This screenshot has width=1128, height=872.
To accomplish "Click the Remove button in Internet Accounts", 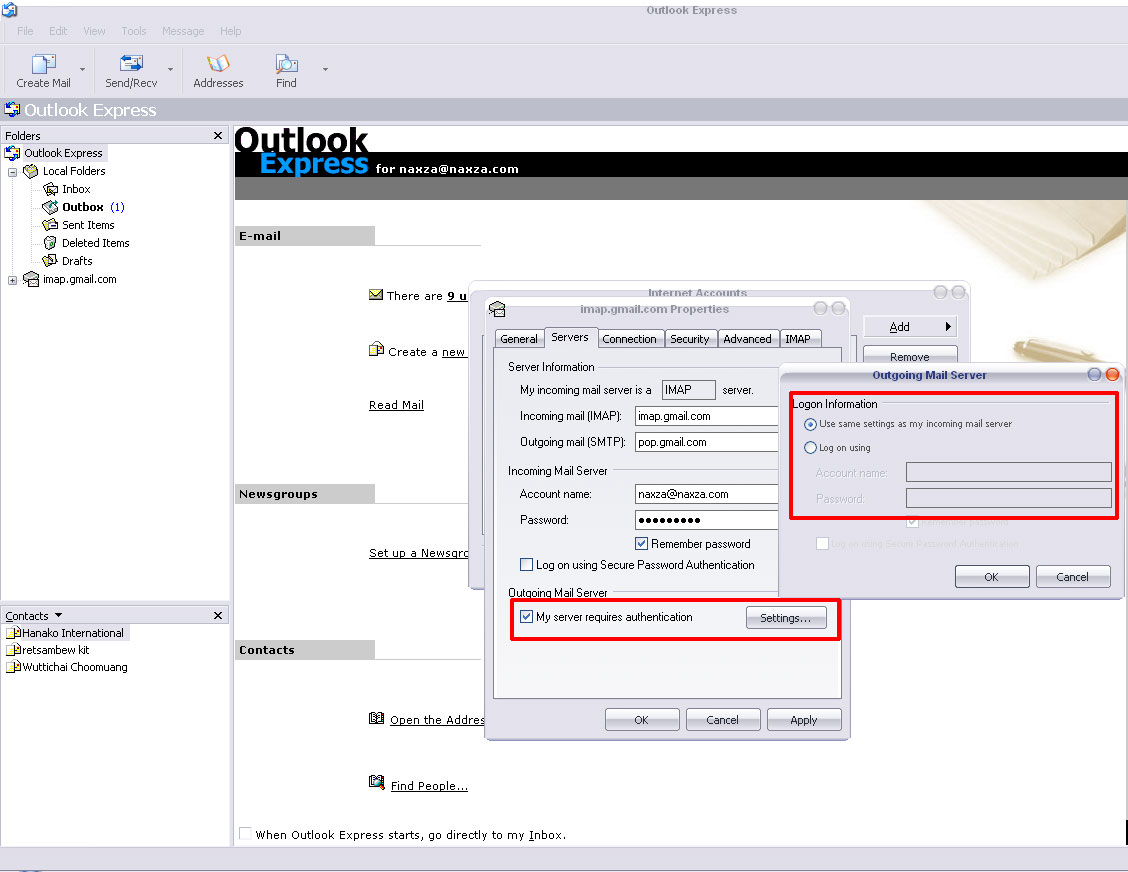I will pyautogui.click(x=910, y=355).
